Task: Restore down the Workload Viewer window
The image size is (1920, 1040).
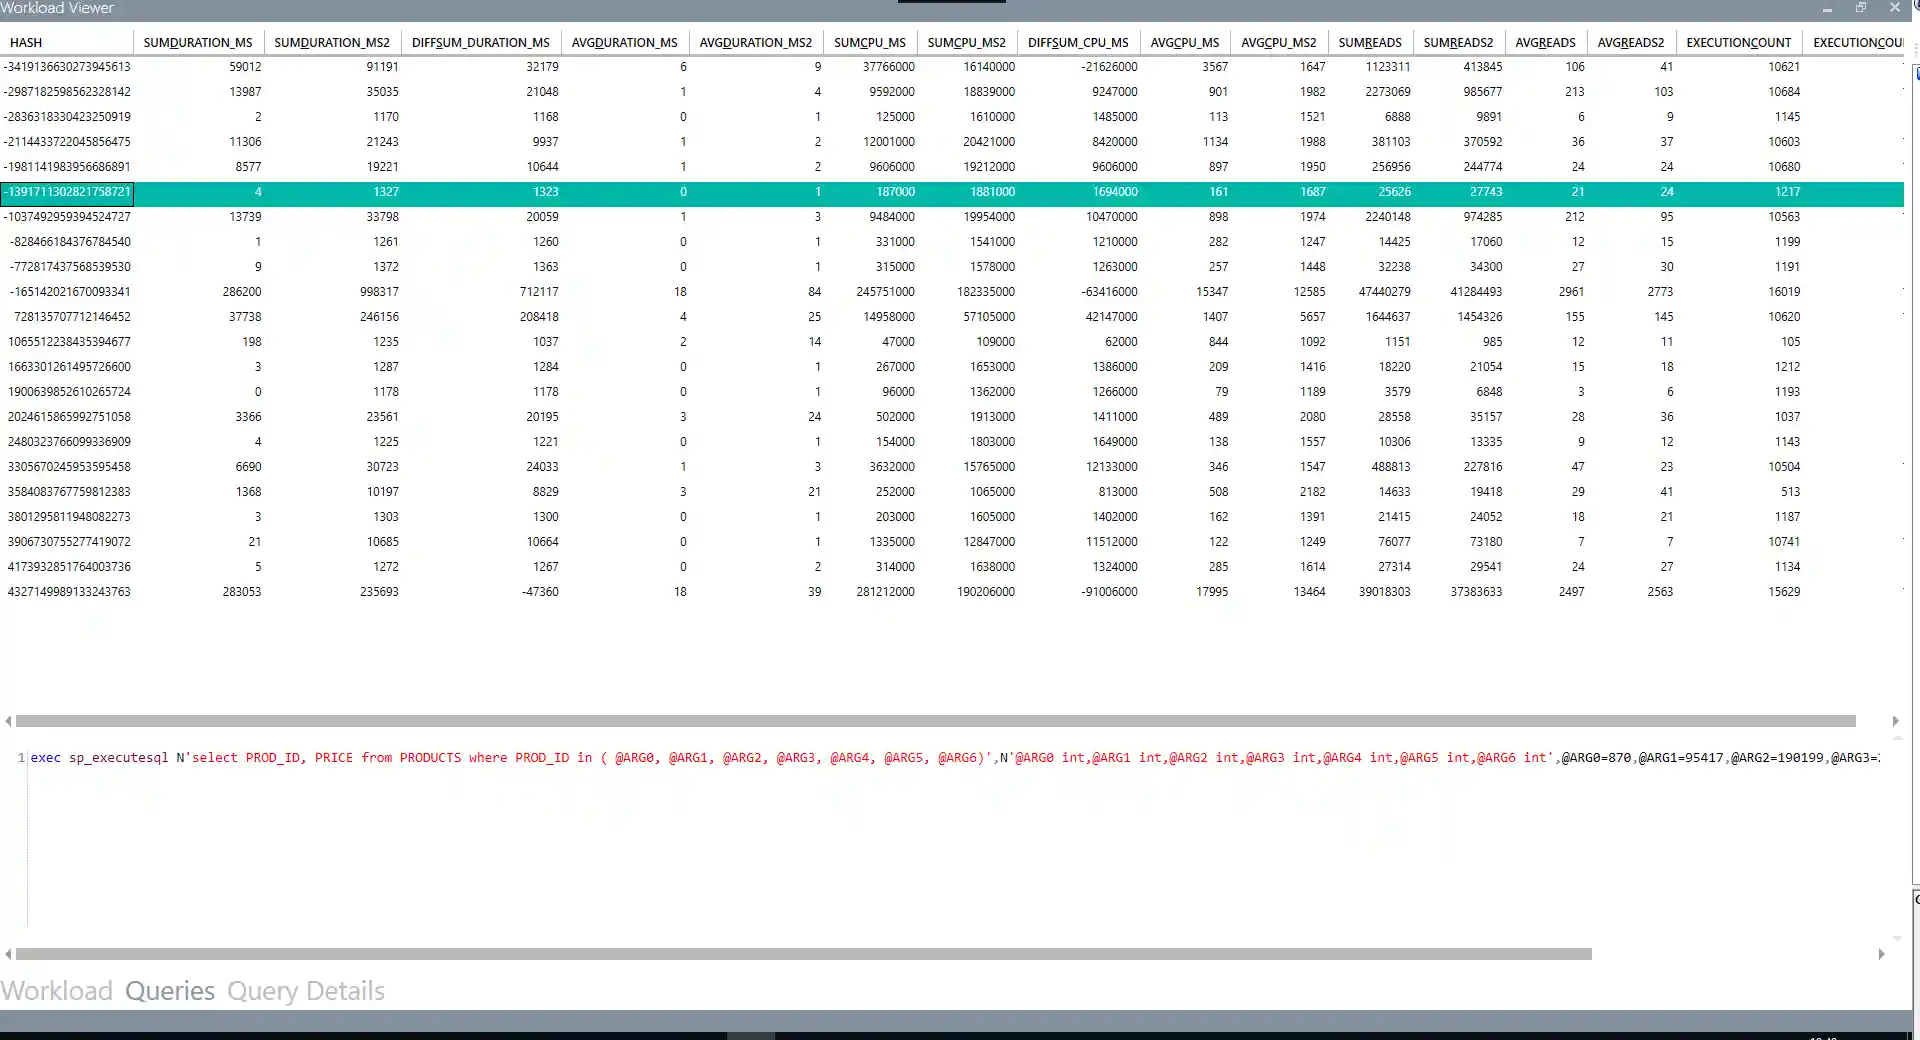Action: point(1861,8)
